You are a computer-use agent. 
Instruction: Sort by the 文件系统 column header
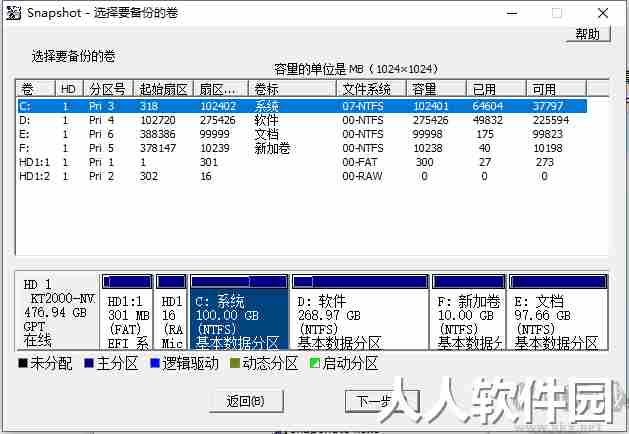click(x=371, y=89)
